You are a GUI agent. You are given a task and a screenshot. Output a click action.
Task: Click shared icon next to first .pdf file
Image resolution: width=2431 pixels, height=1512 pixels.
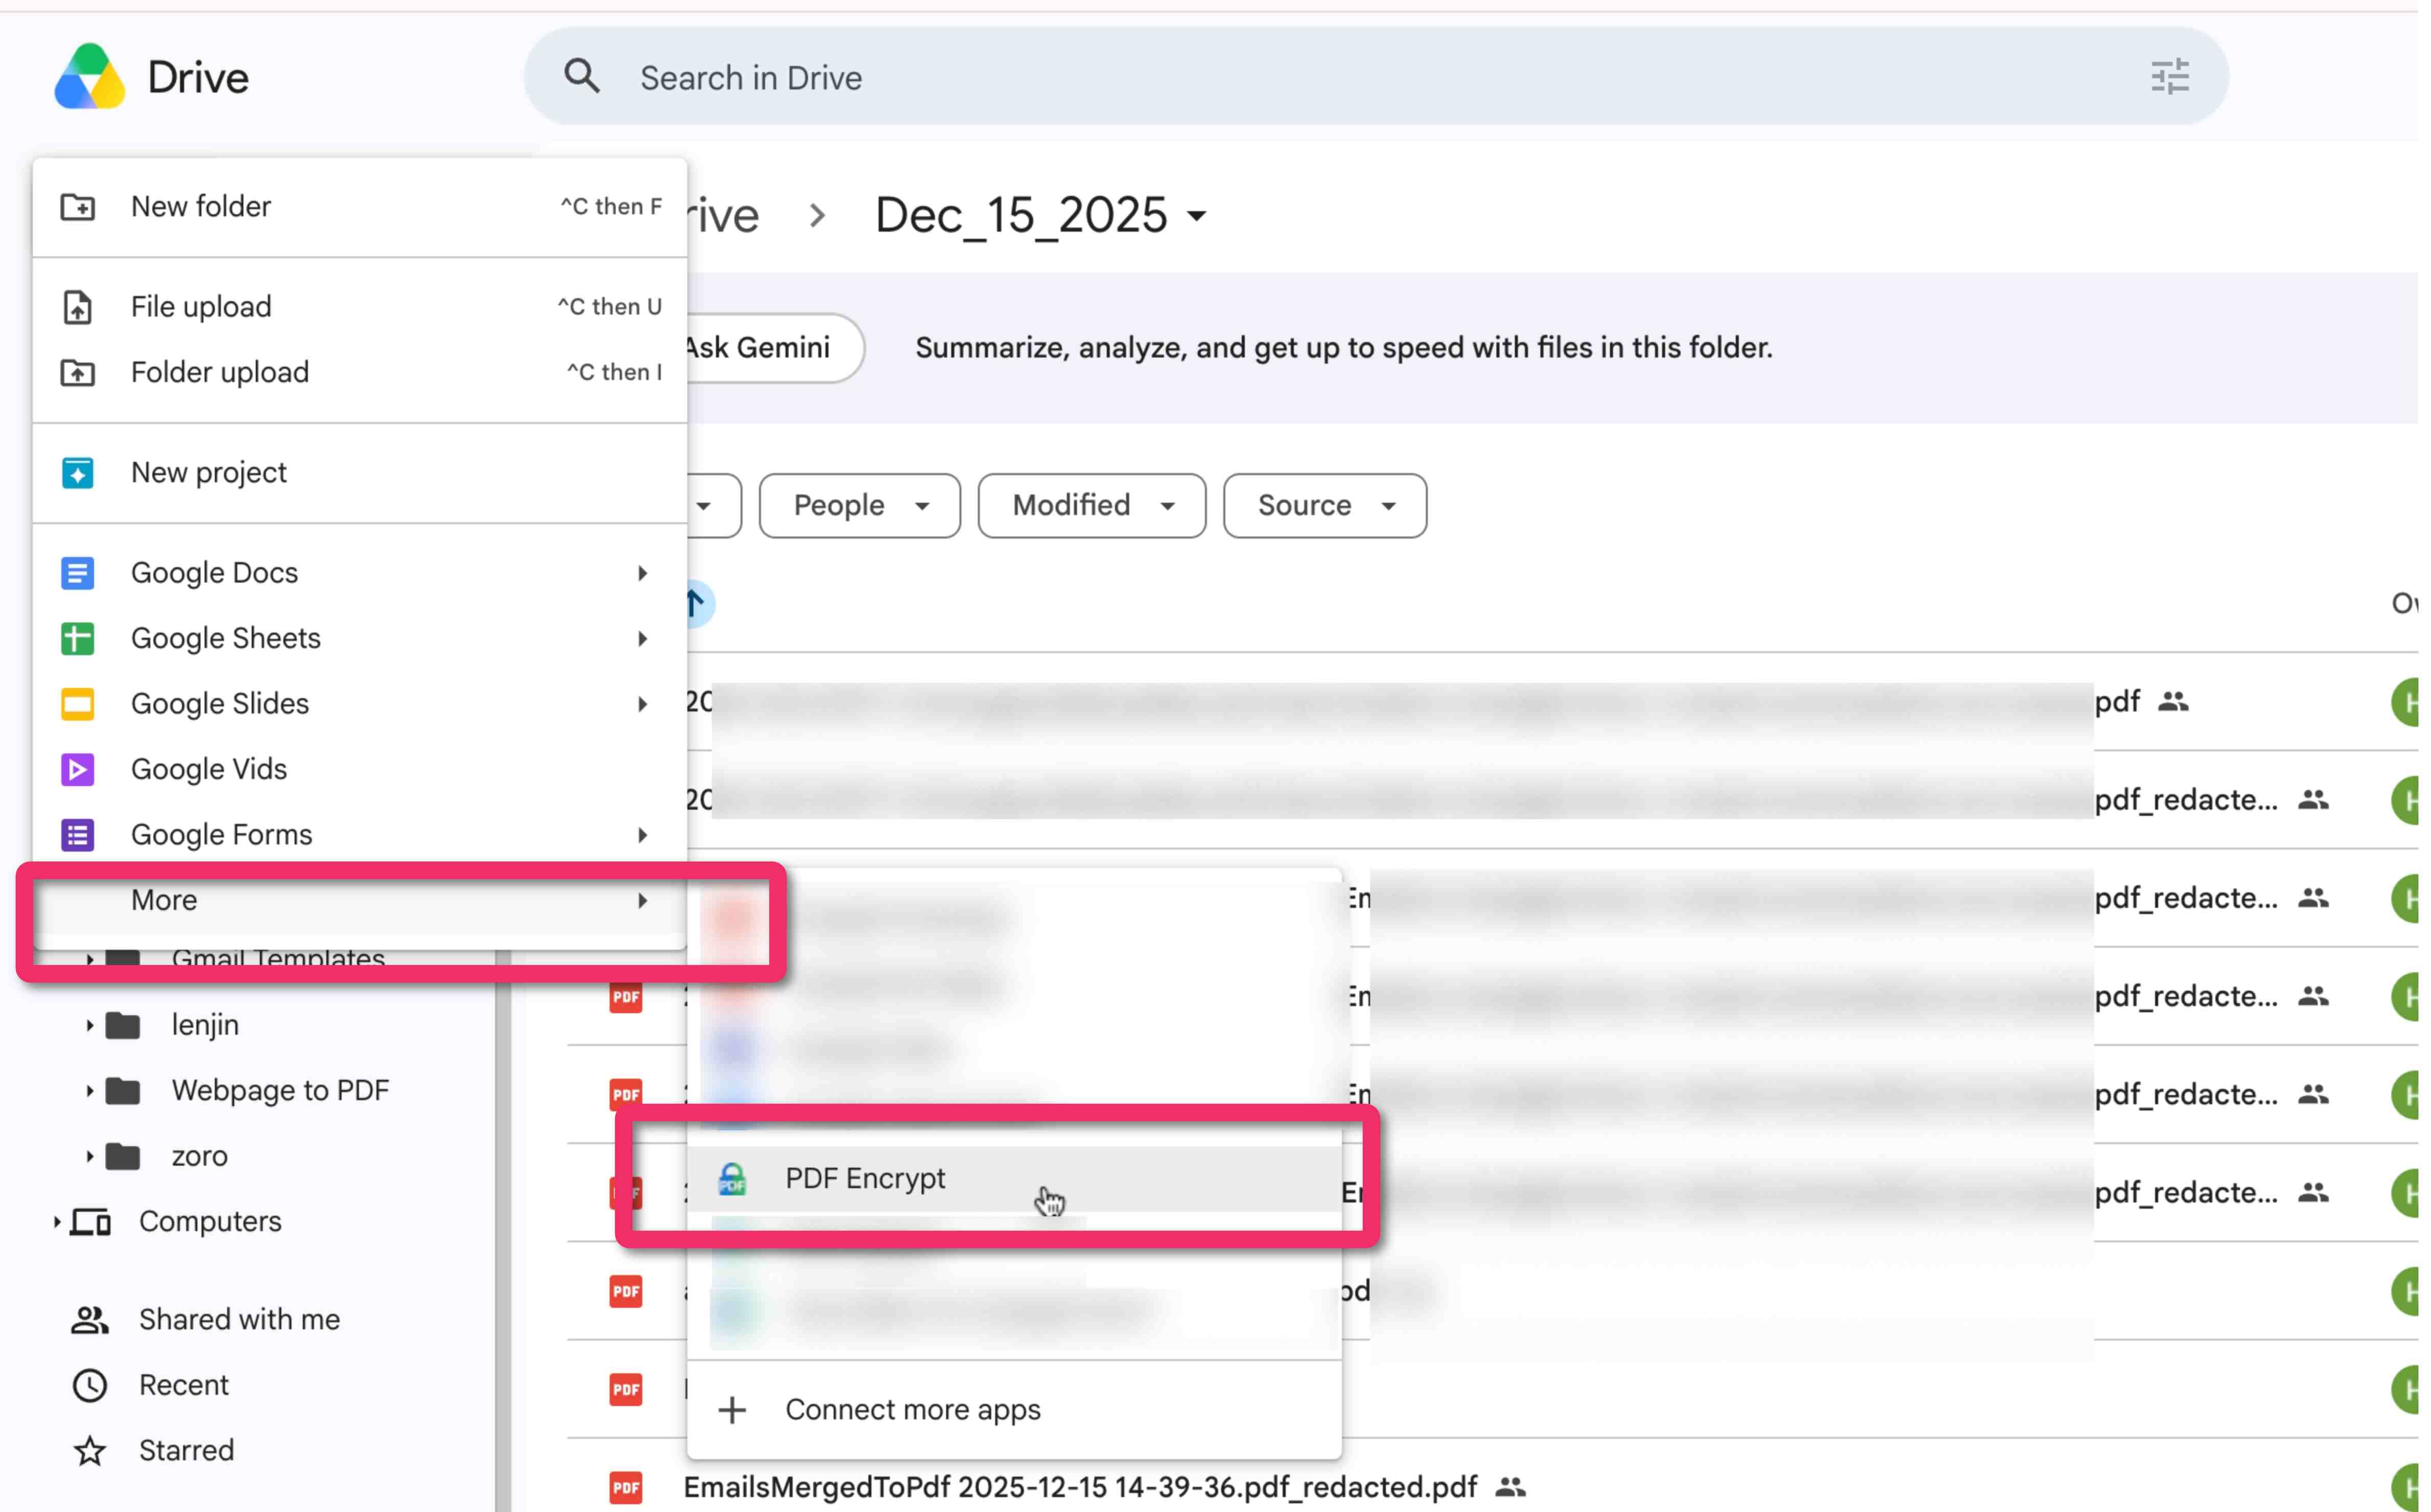[x=2172, y=702]
